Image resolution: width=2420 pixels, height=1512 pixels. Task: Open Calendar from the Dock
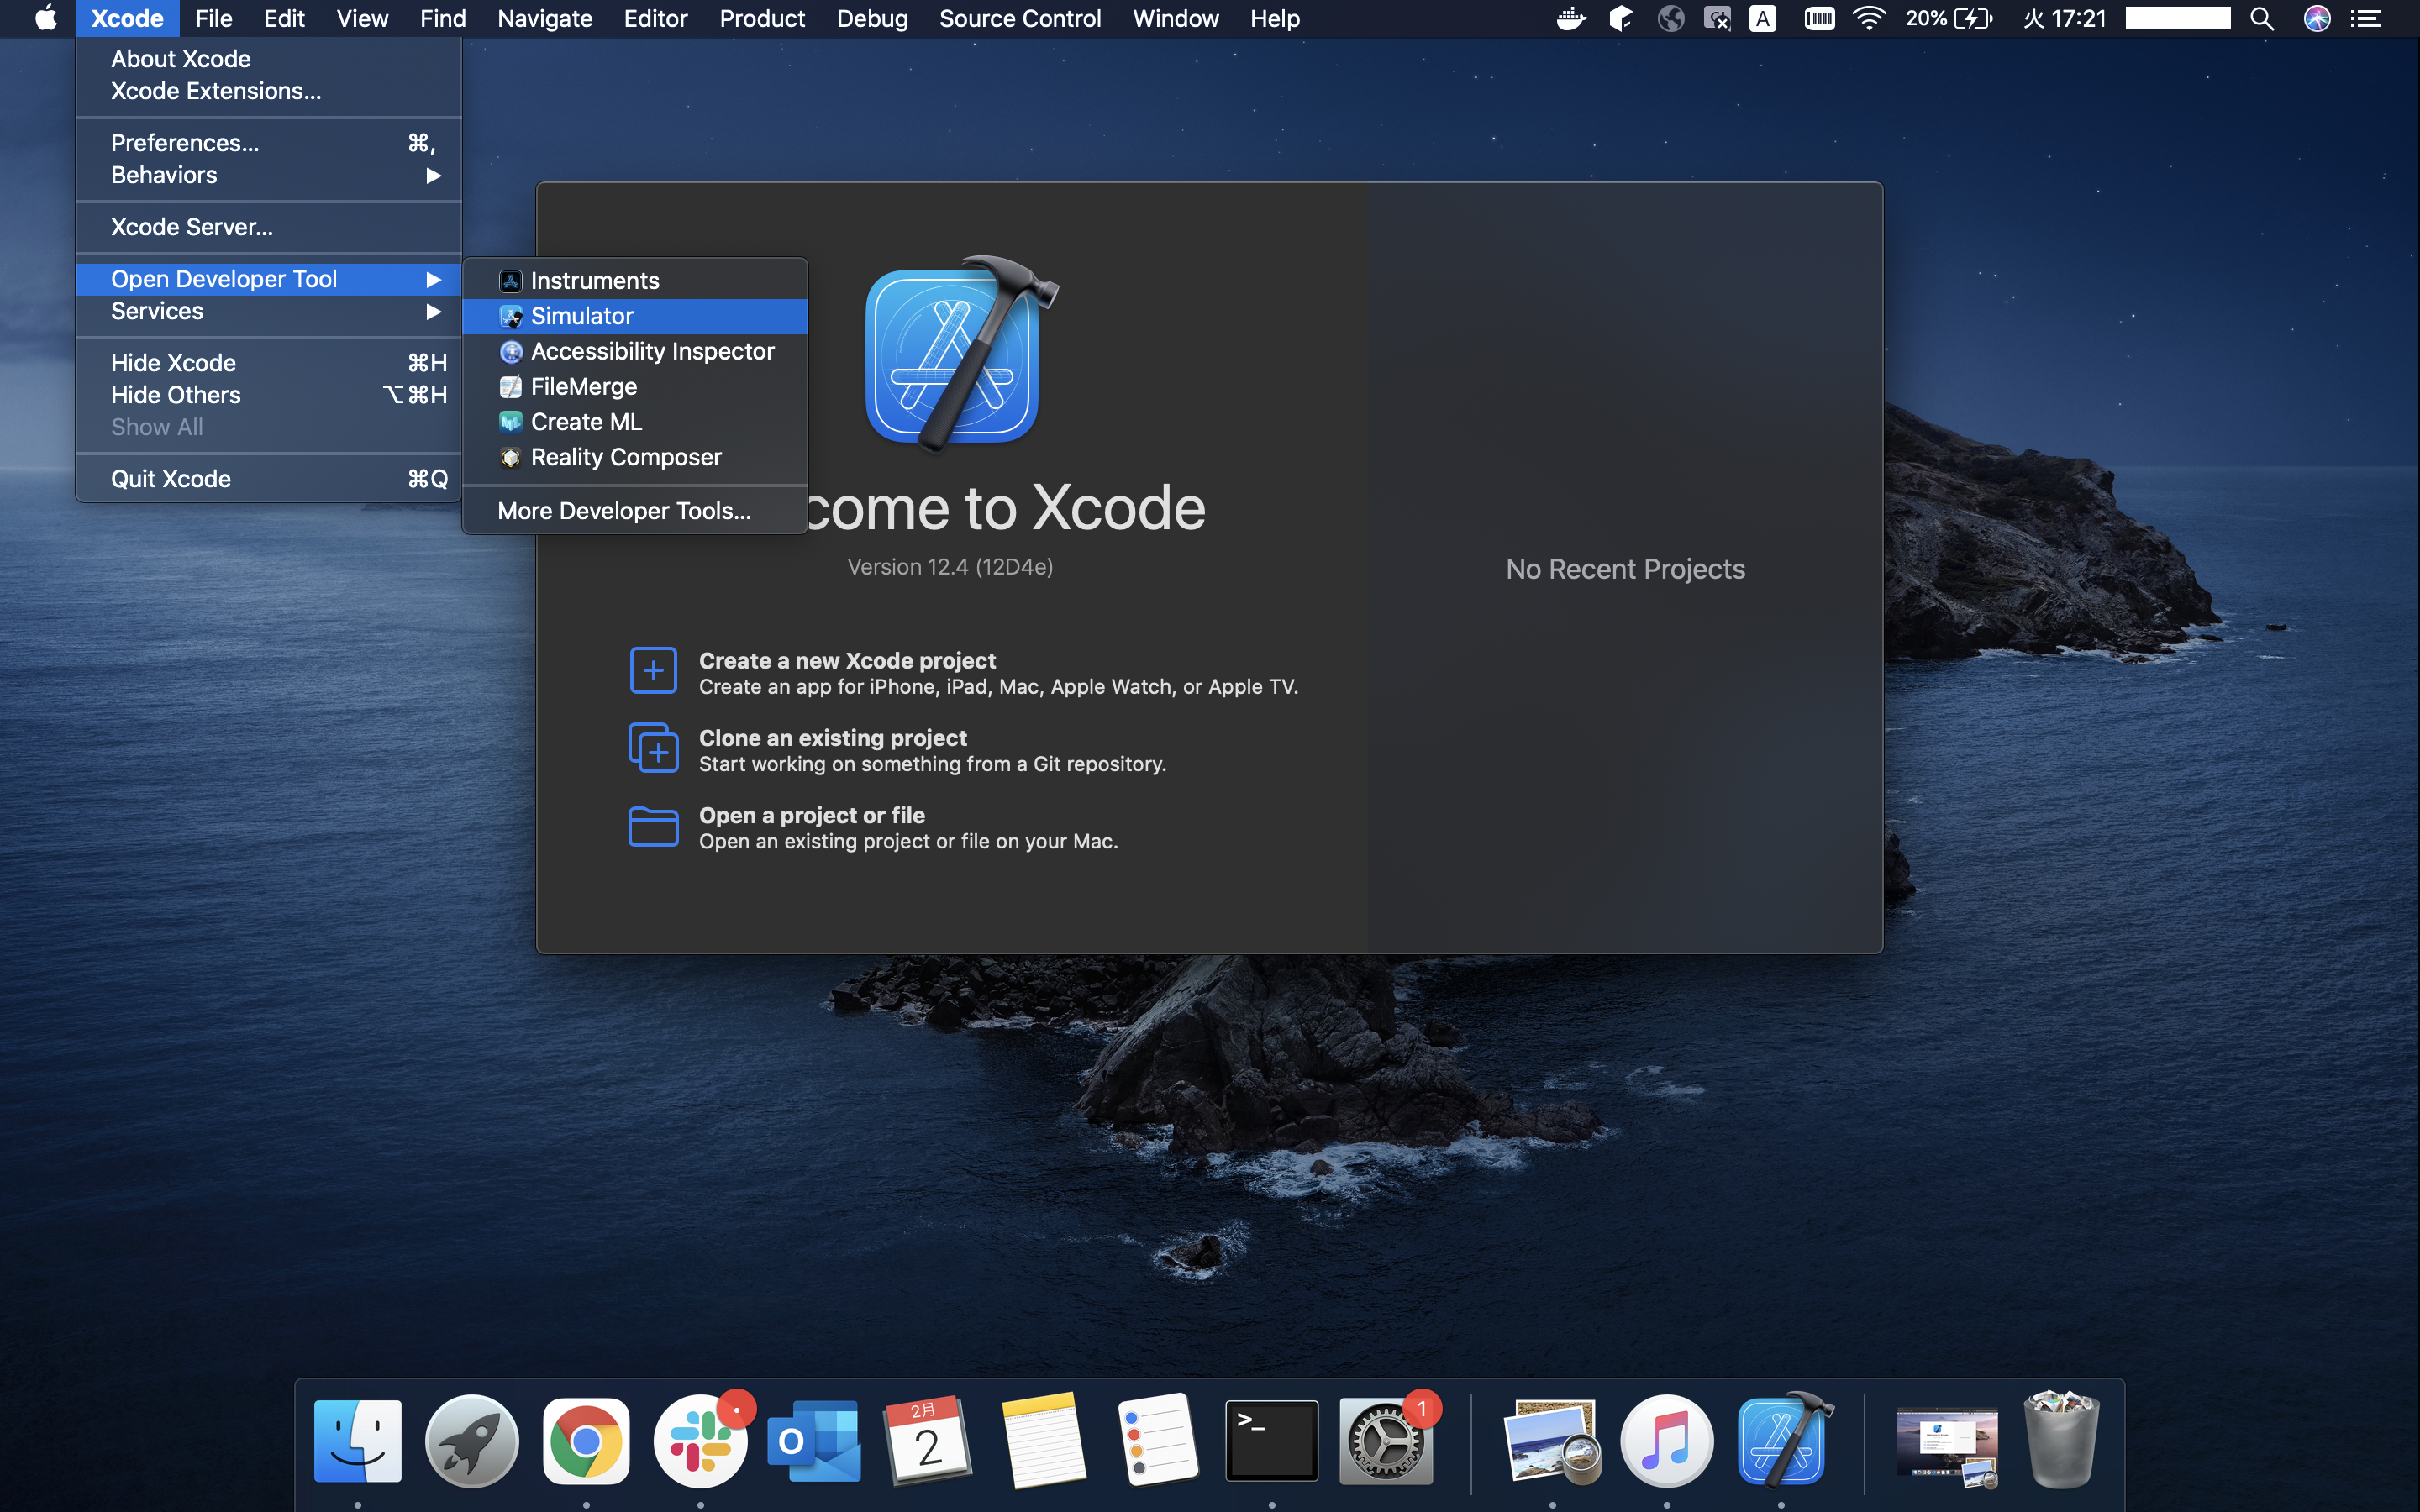929,1440
